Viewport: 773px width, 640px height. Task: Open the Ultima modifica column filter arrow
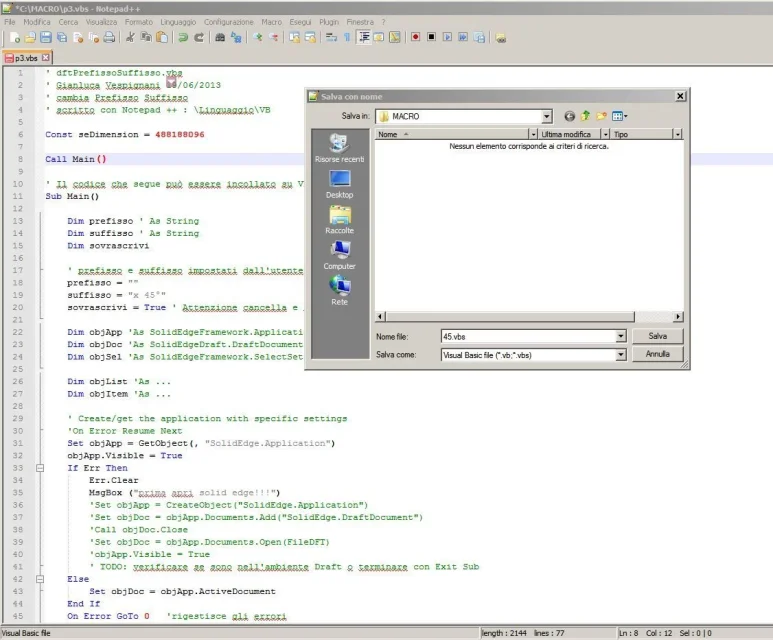pos(605,134)
